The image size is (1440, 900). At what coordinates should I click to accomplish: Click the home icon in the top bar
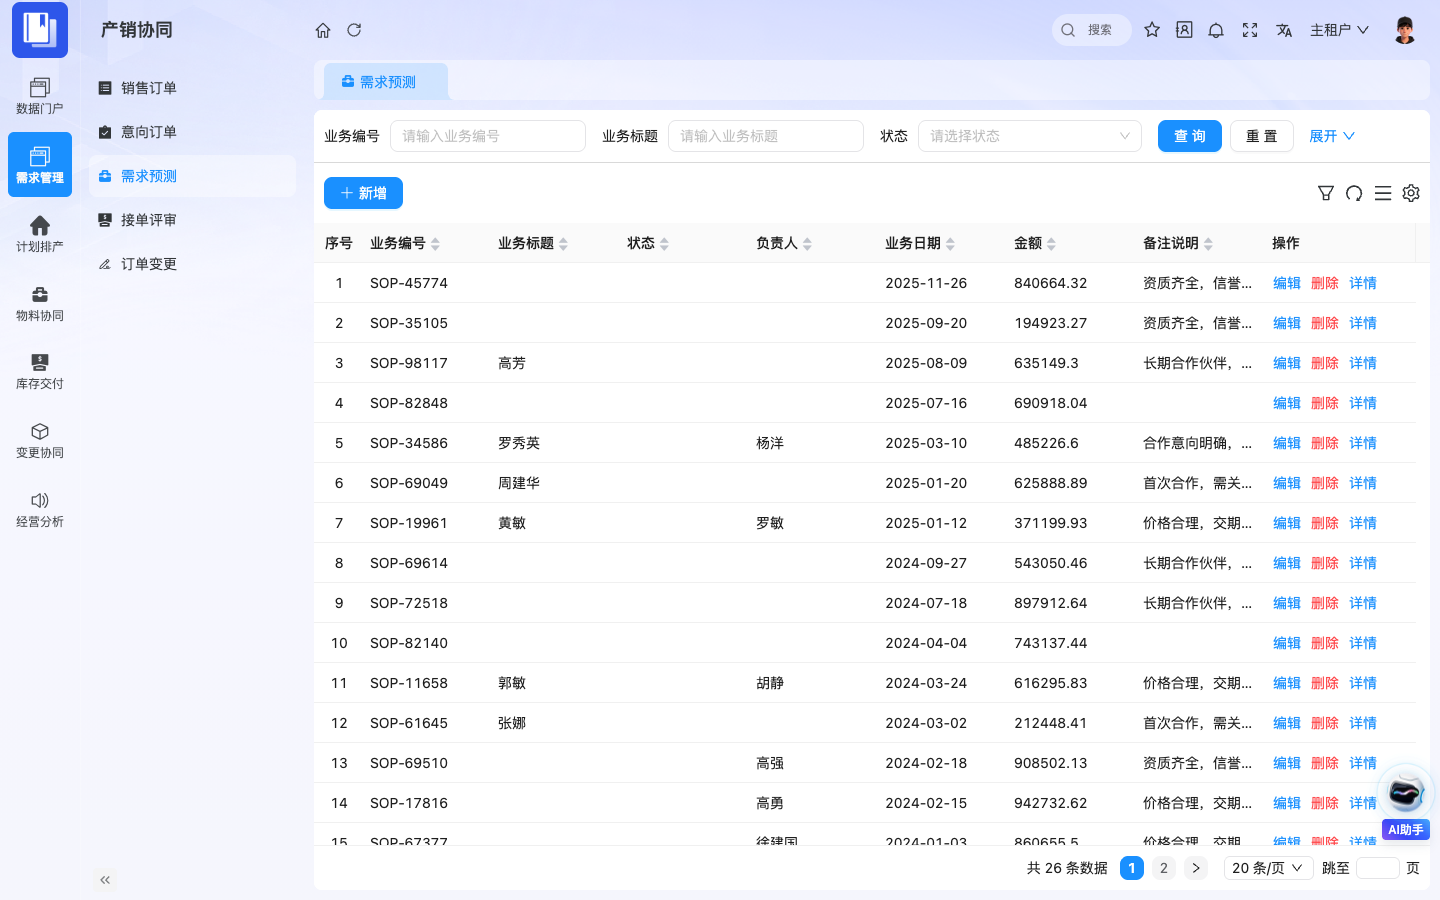[x=323, y=30]
